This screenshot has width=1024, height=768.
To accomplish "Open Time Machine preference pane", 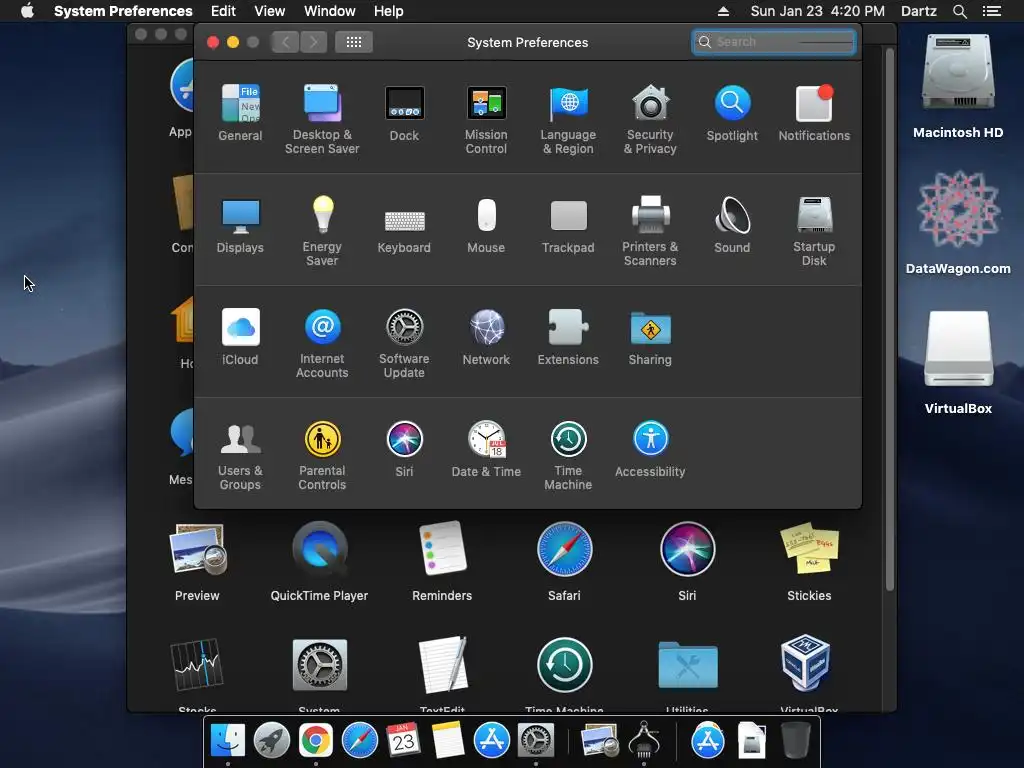I will [x=568, y=455].
